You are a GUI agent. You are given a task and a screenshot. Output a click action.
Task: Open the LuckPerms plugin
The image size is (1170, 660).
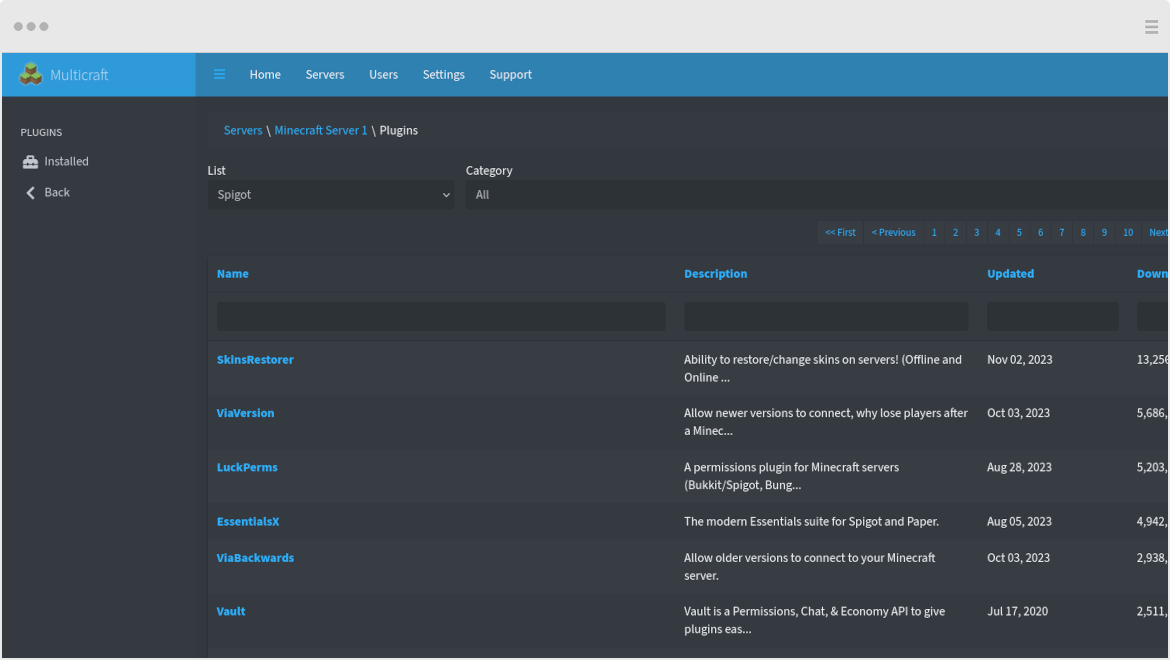click(247, 468)
